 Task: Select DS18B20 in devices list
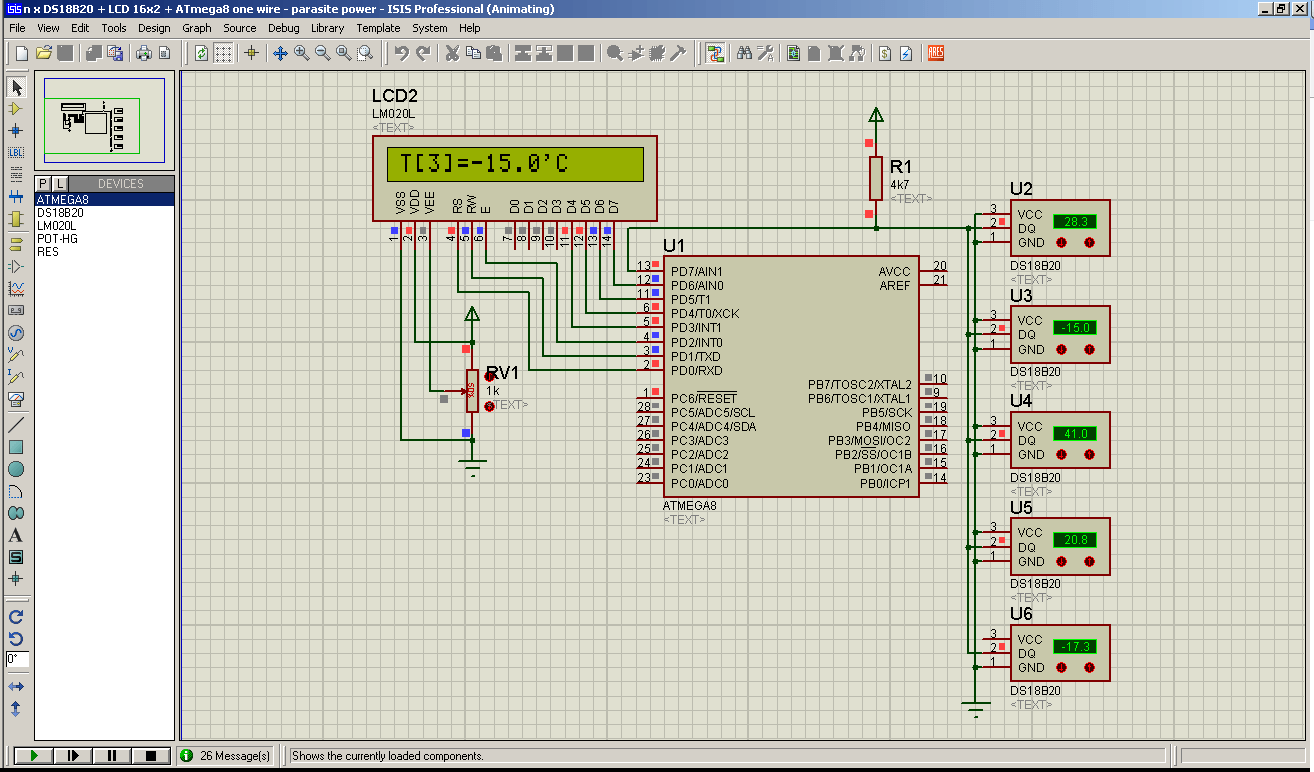pos(60,213)
